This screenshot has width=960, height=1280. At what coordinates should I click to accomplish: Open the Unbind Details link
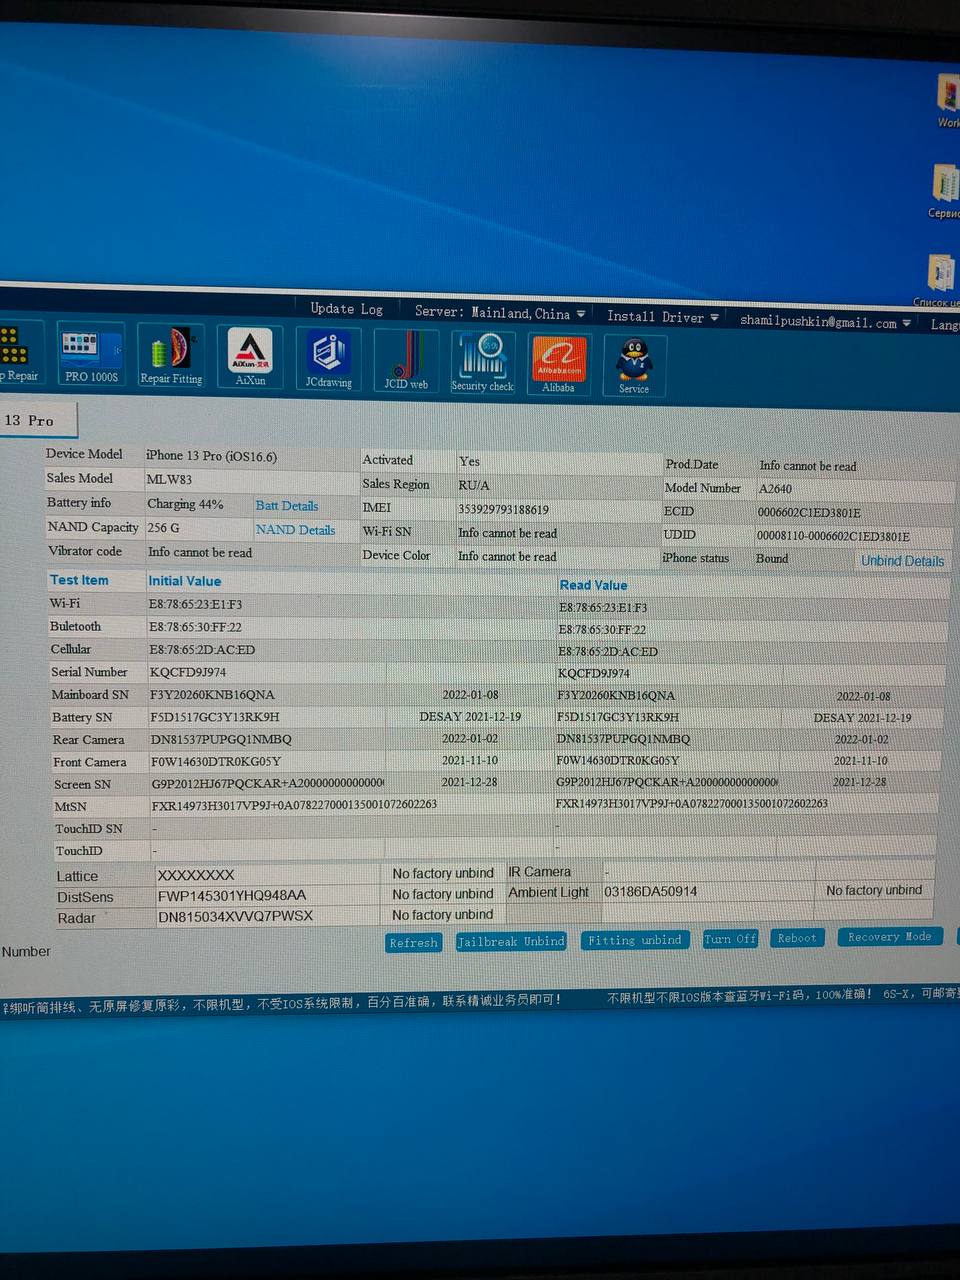(902, 561)
